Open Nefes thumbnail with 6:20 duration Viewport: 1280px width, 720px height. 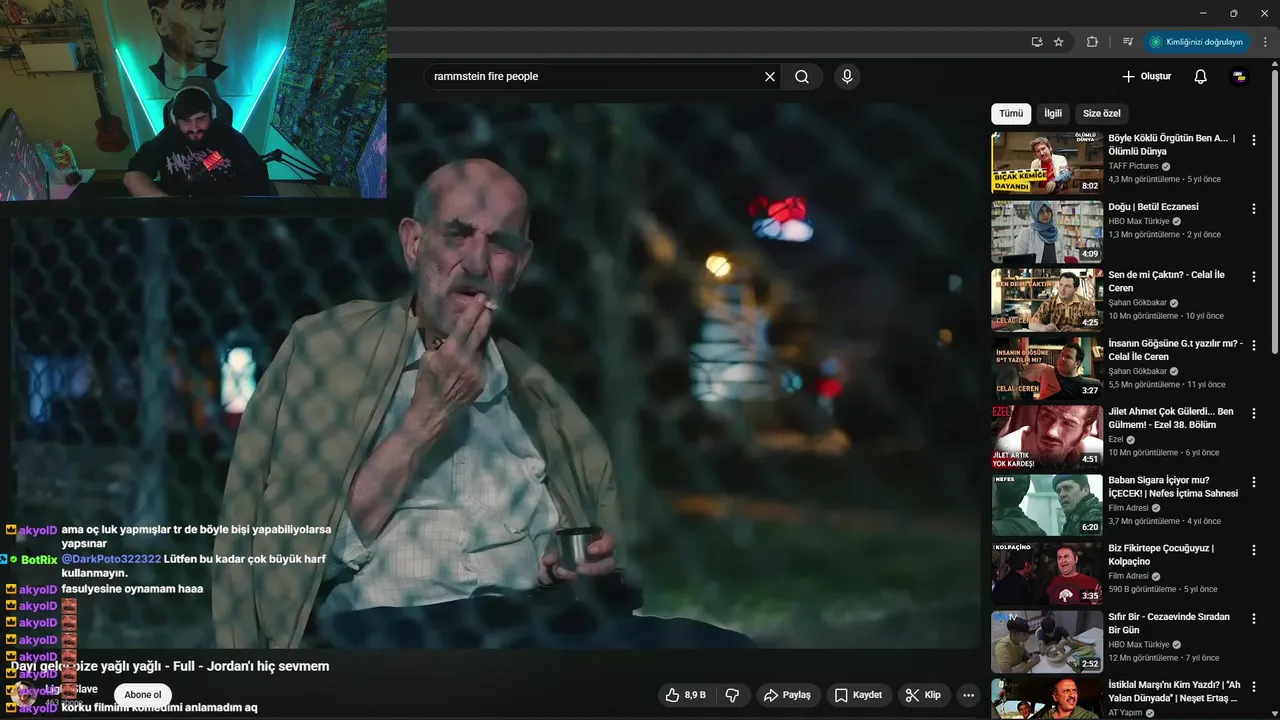1047,504
